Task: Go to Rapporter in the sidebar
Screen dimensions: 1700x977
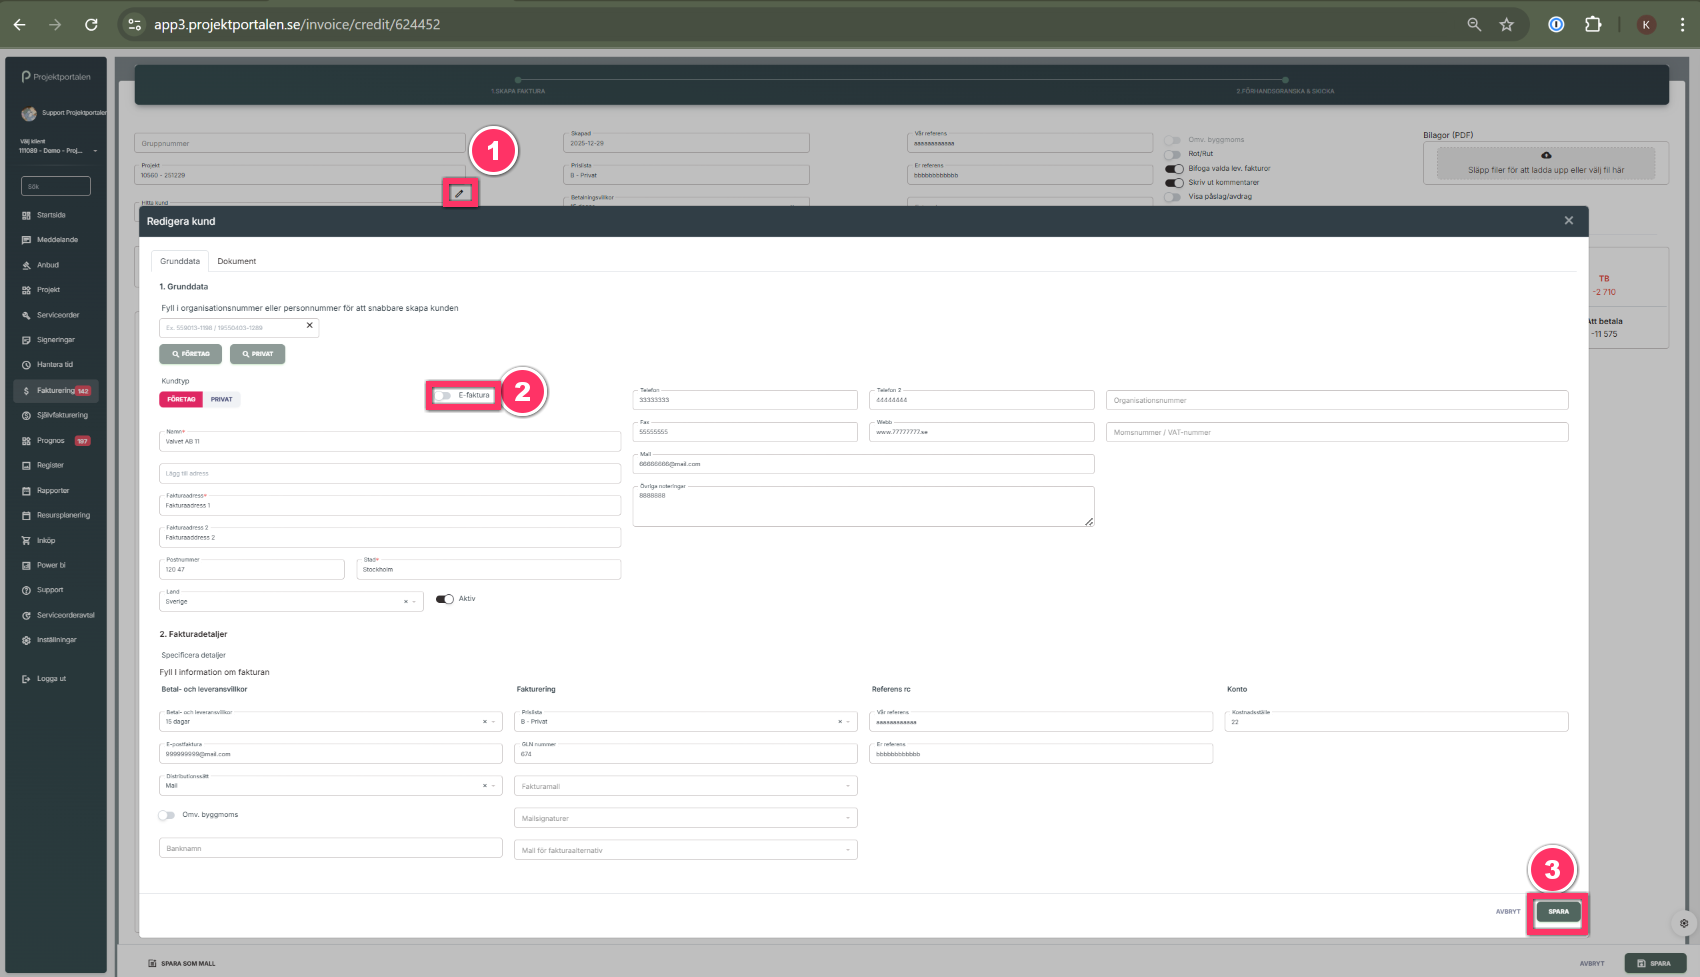Action: pos(53,491)
